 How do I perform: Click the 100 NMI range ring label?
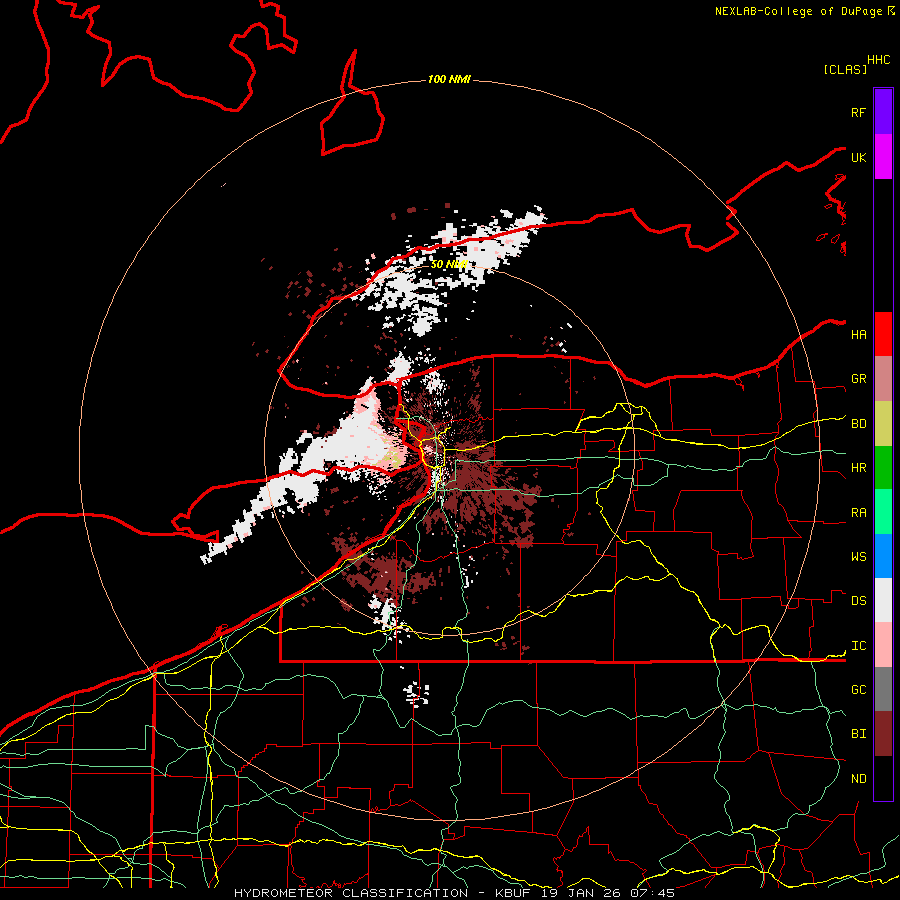point(449,79)
